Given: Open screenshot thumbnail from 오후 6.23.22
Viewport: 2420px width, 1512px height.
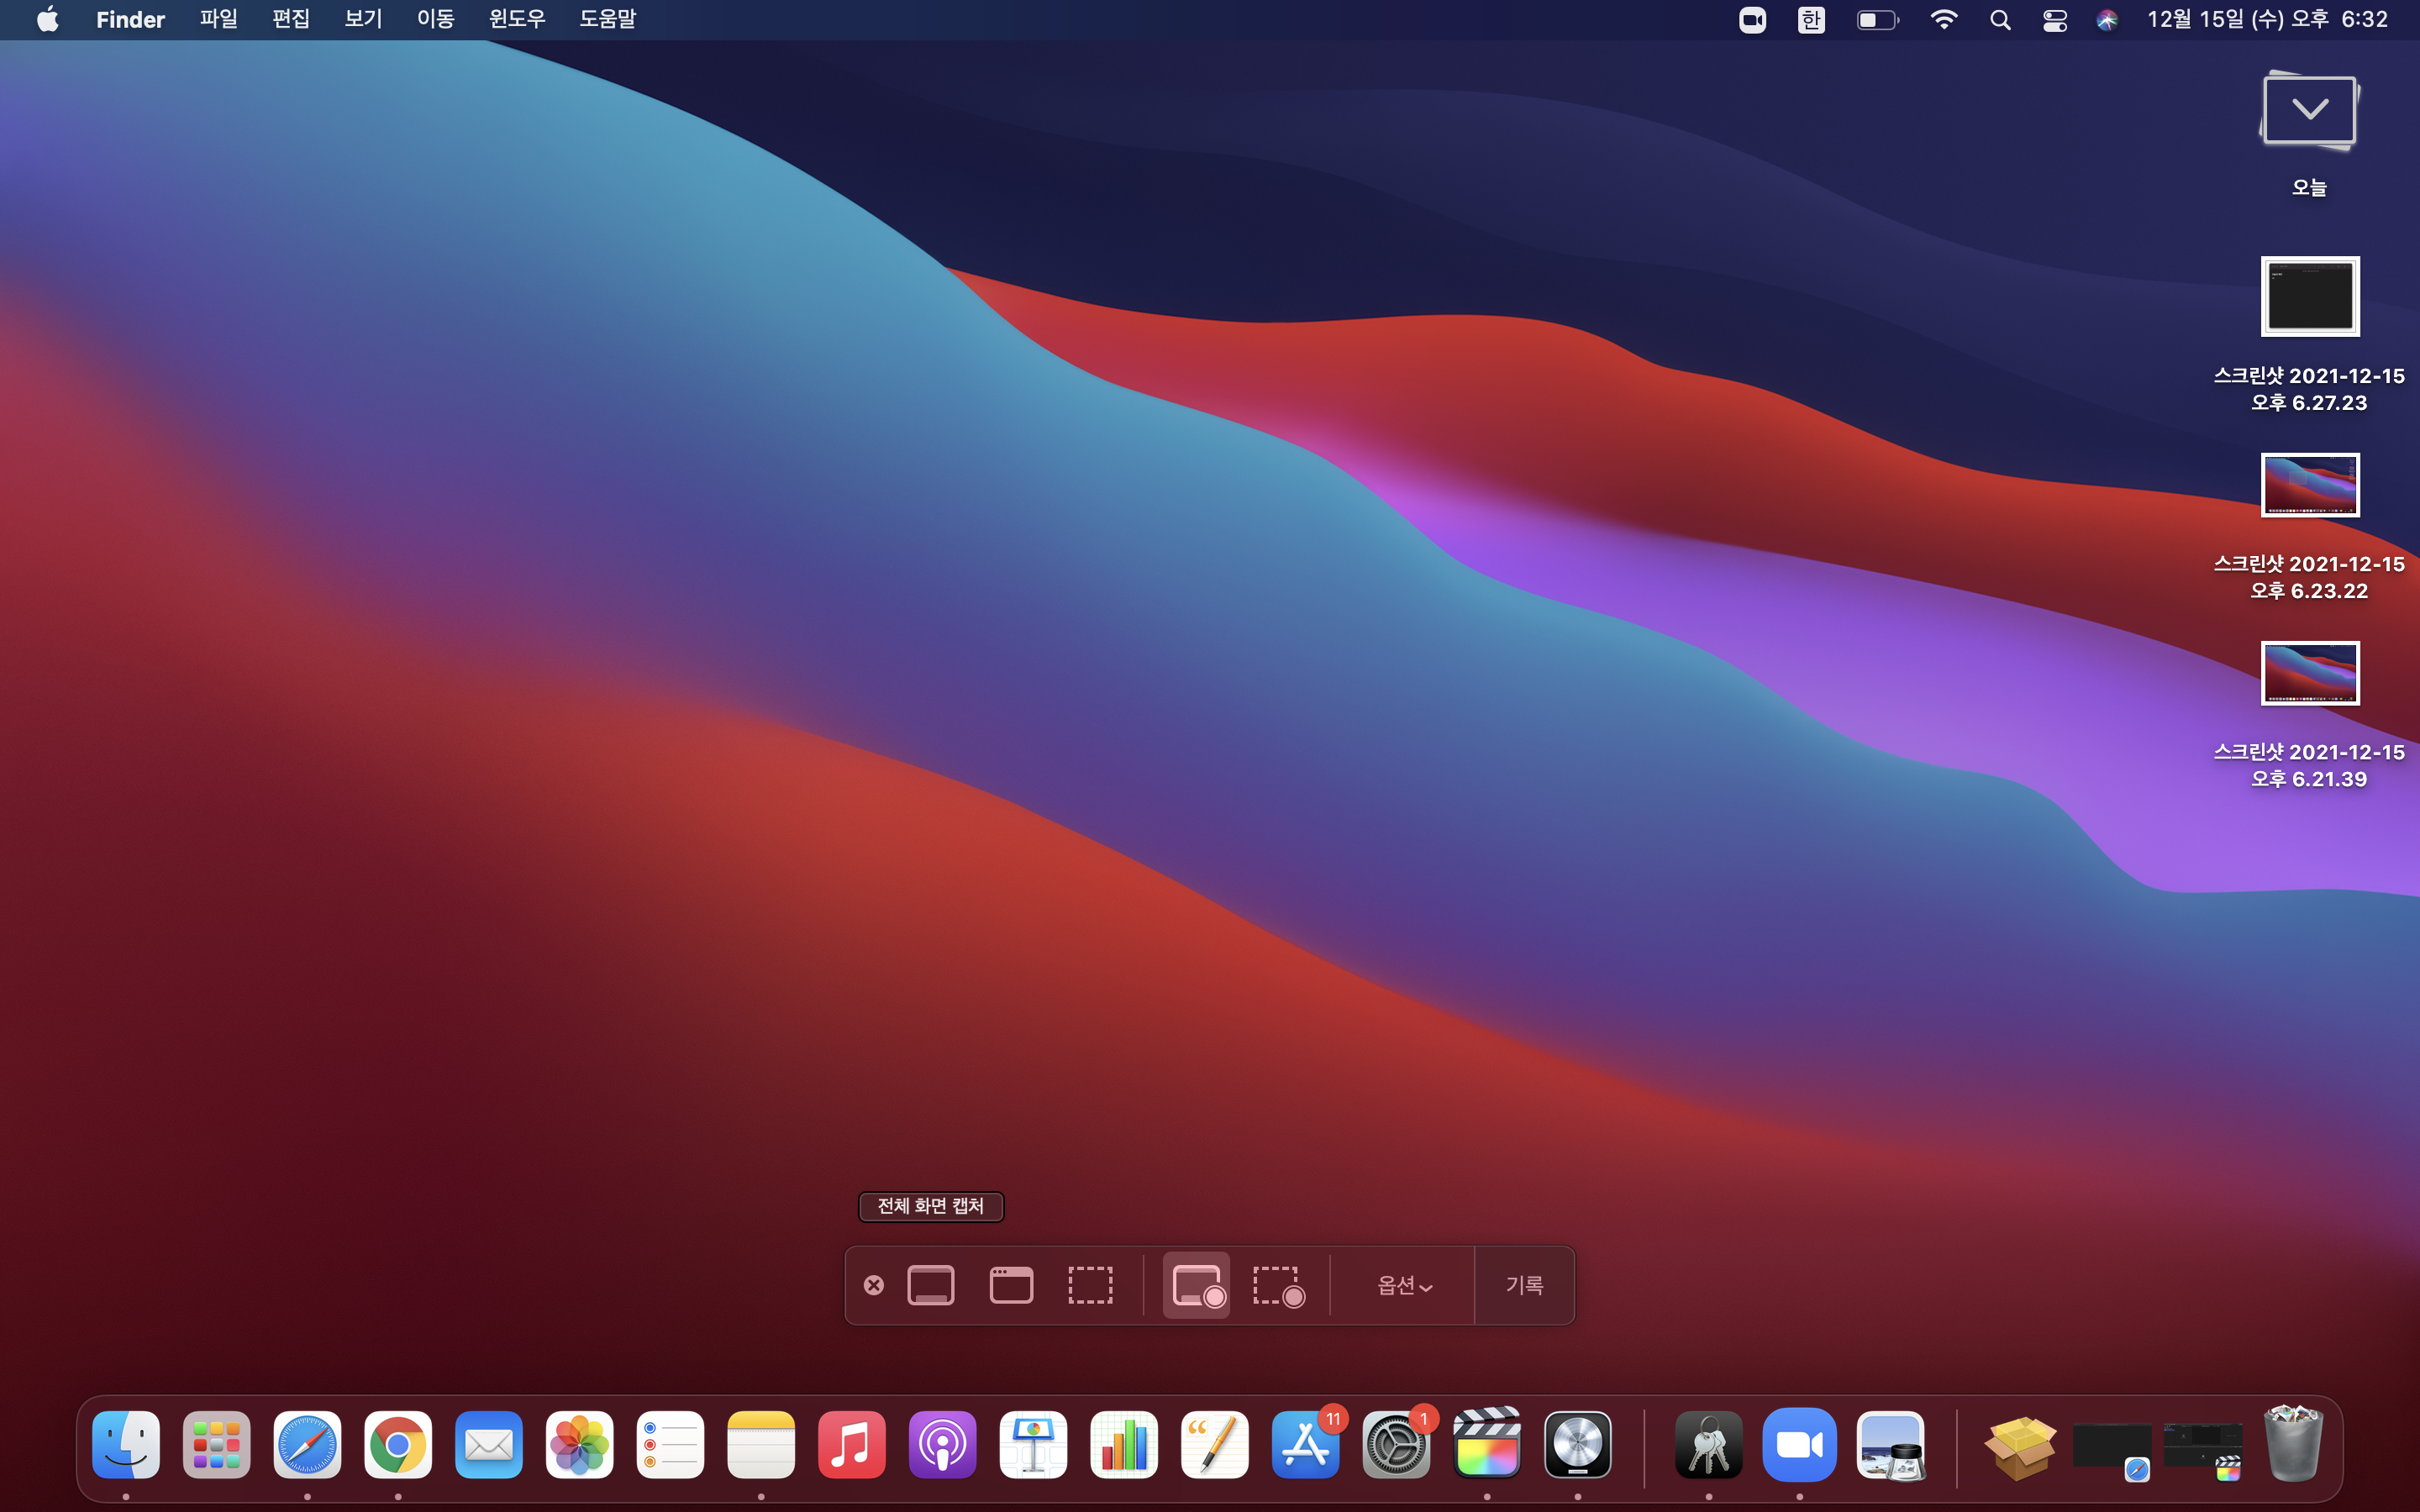Looking at the screenshot, I should [2309, 485].
